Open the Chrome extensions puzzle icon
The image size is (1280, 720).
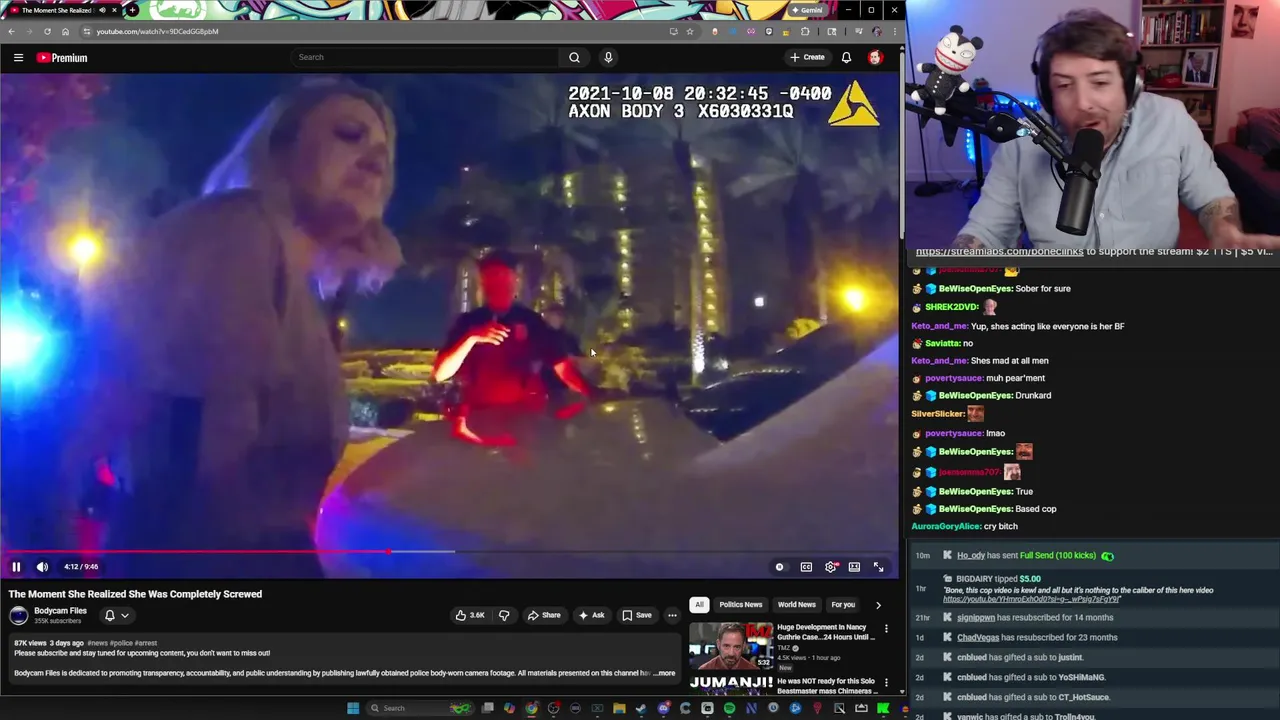[x=805, y=31]
